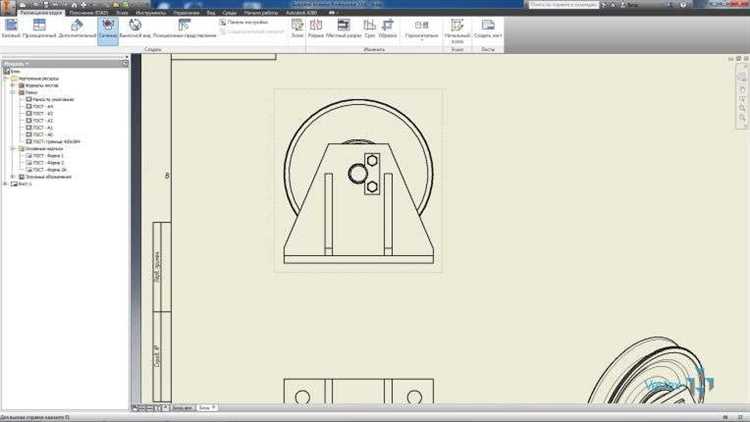
Task: Click the search field in the title bar
Action: 563,5
